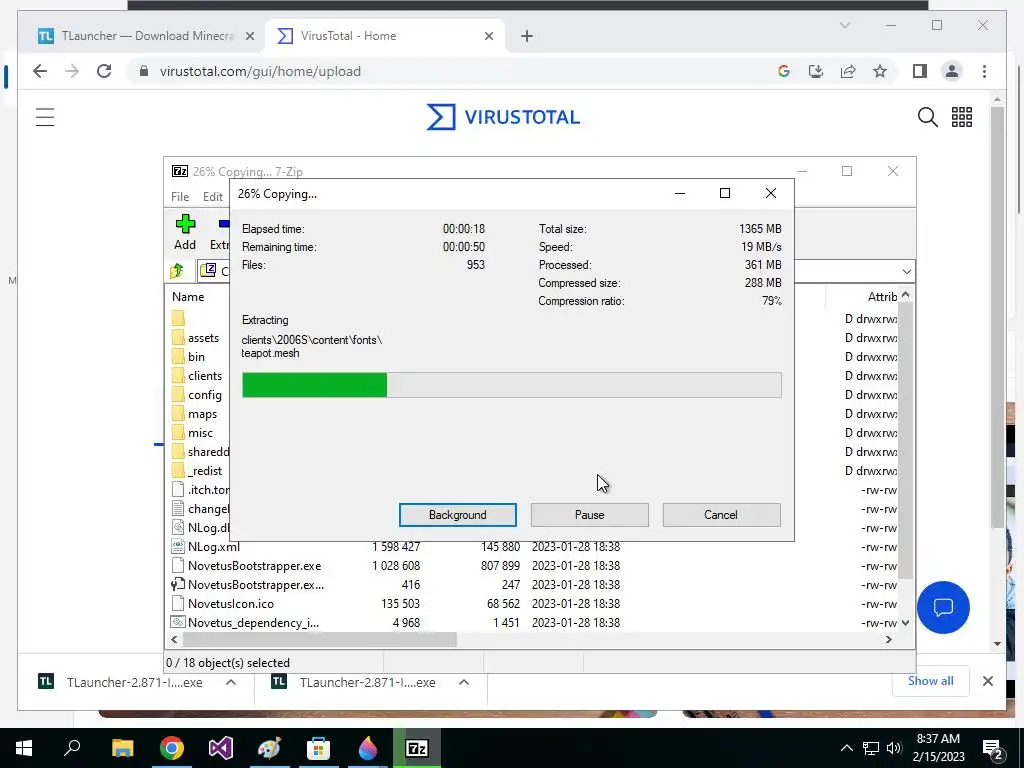Viewport: 1024px width, 768px height.
Task: Open the VirusTotal apps grid
Action: [x=962, y=117]
